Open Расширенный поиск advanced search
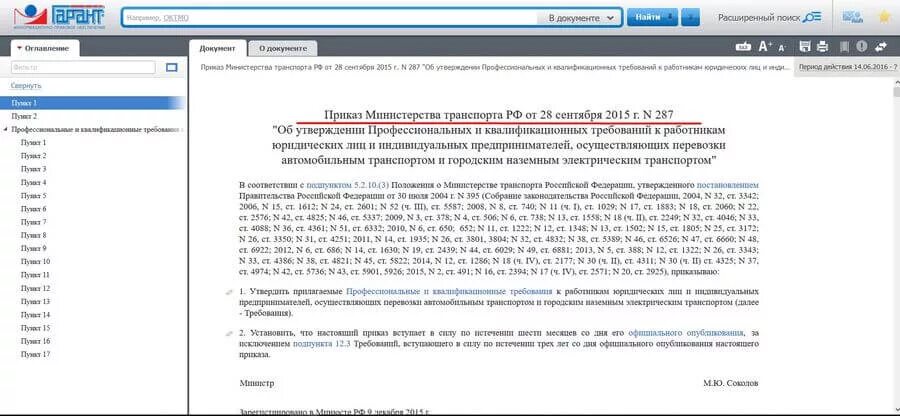Image resolution: width=900 pixels, height=416 pixels. pos(769,18)
